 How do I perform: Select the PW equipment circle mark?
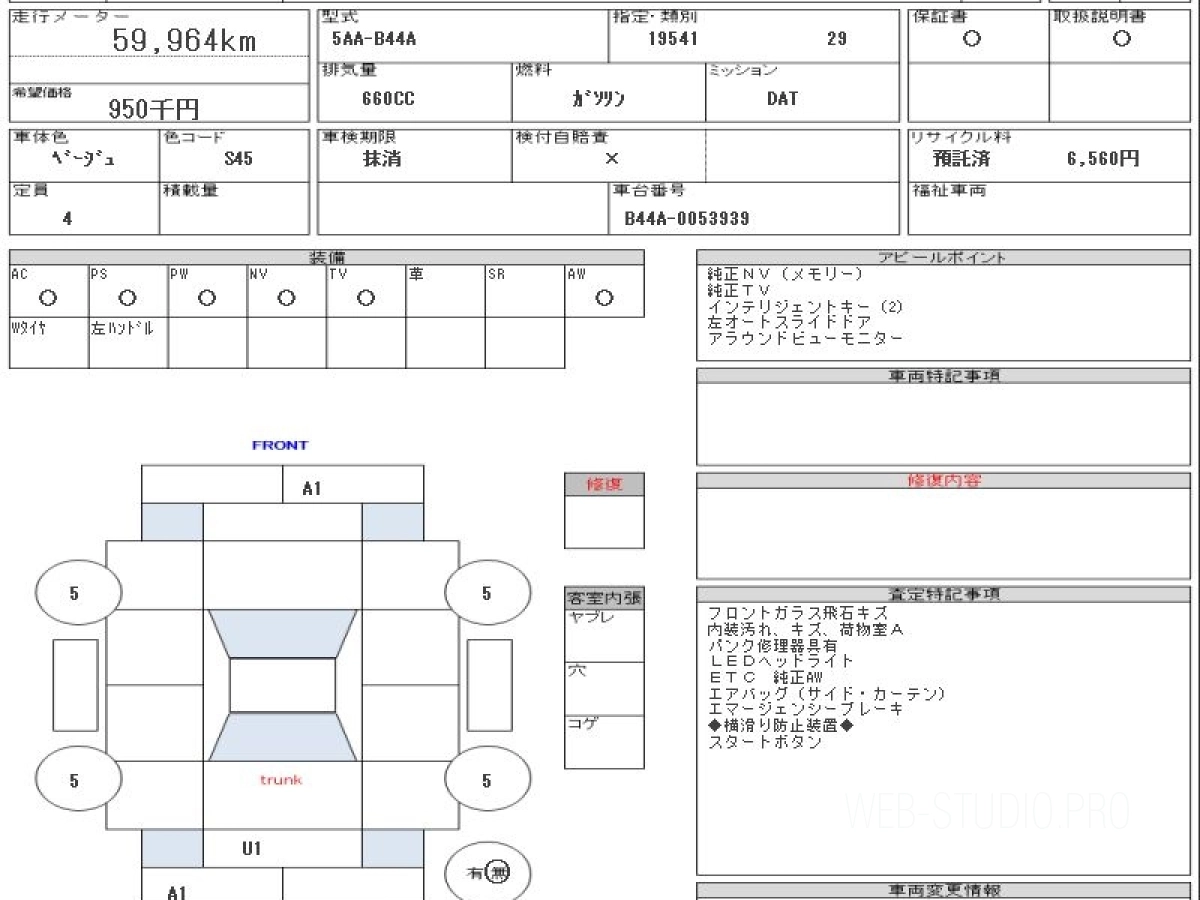(x=207, y=298)
